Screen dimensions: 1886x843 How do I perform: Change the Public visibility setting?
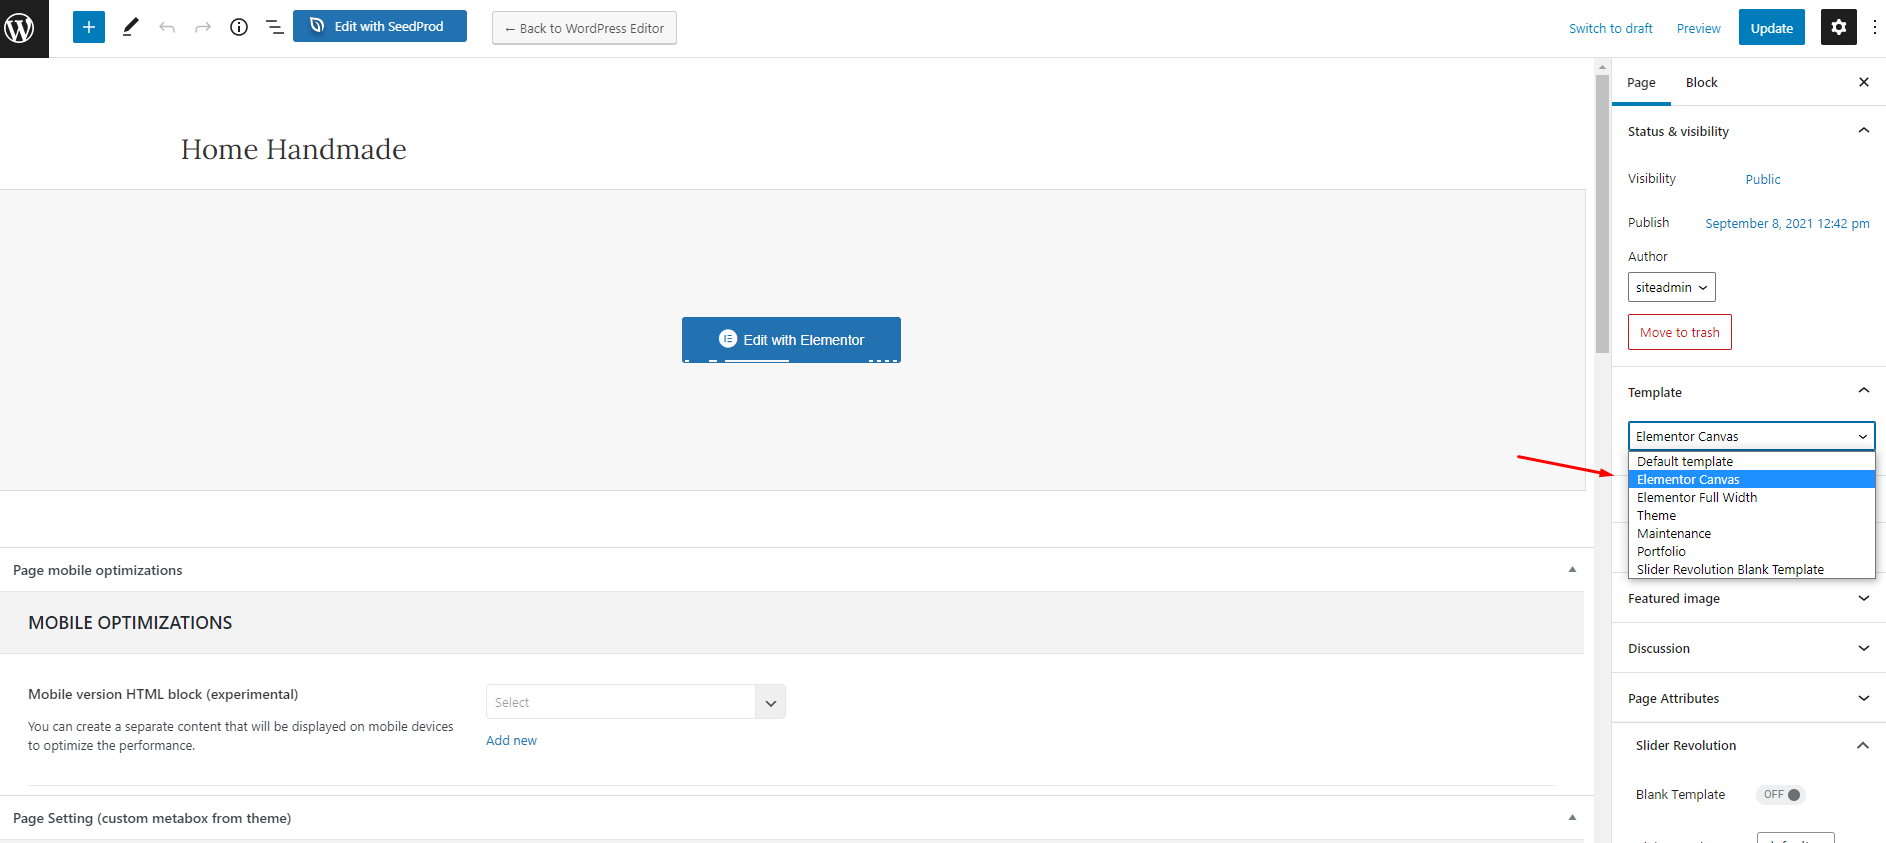(1763, 179)
